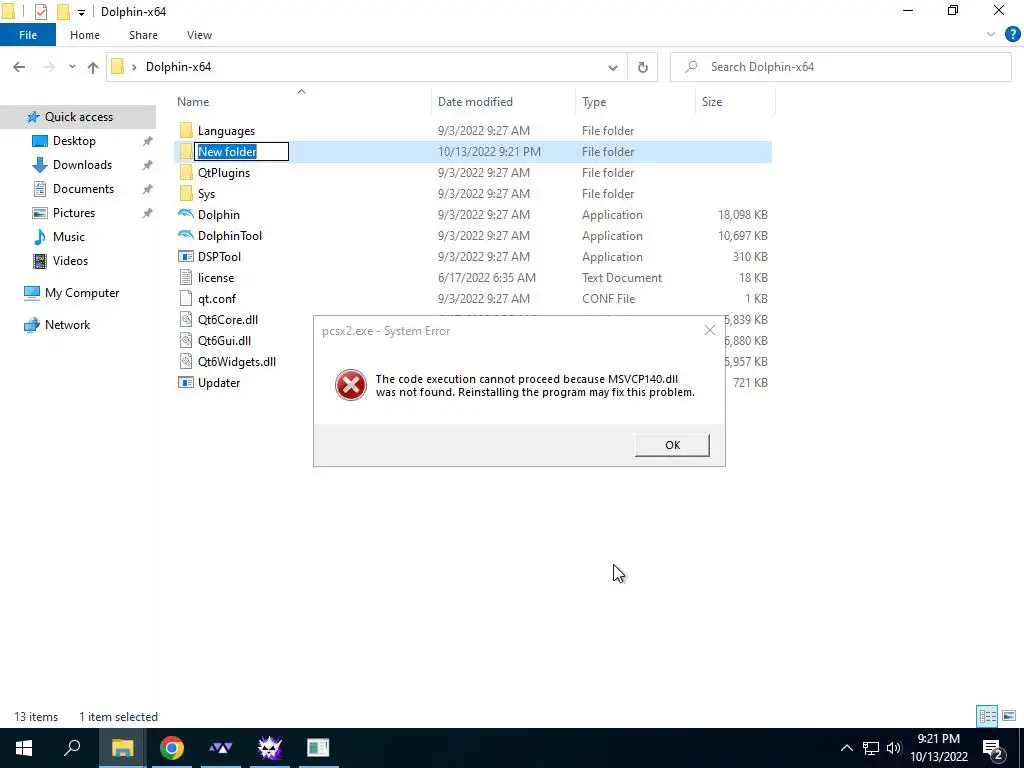Viewport: 1024px width, 768px height.
Task: Open Explorer Help question mark icon
Action: (1012, 35)
